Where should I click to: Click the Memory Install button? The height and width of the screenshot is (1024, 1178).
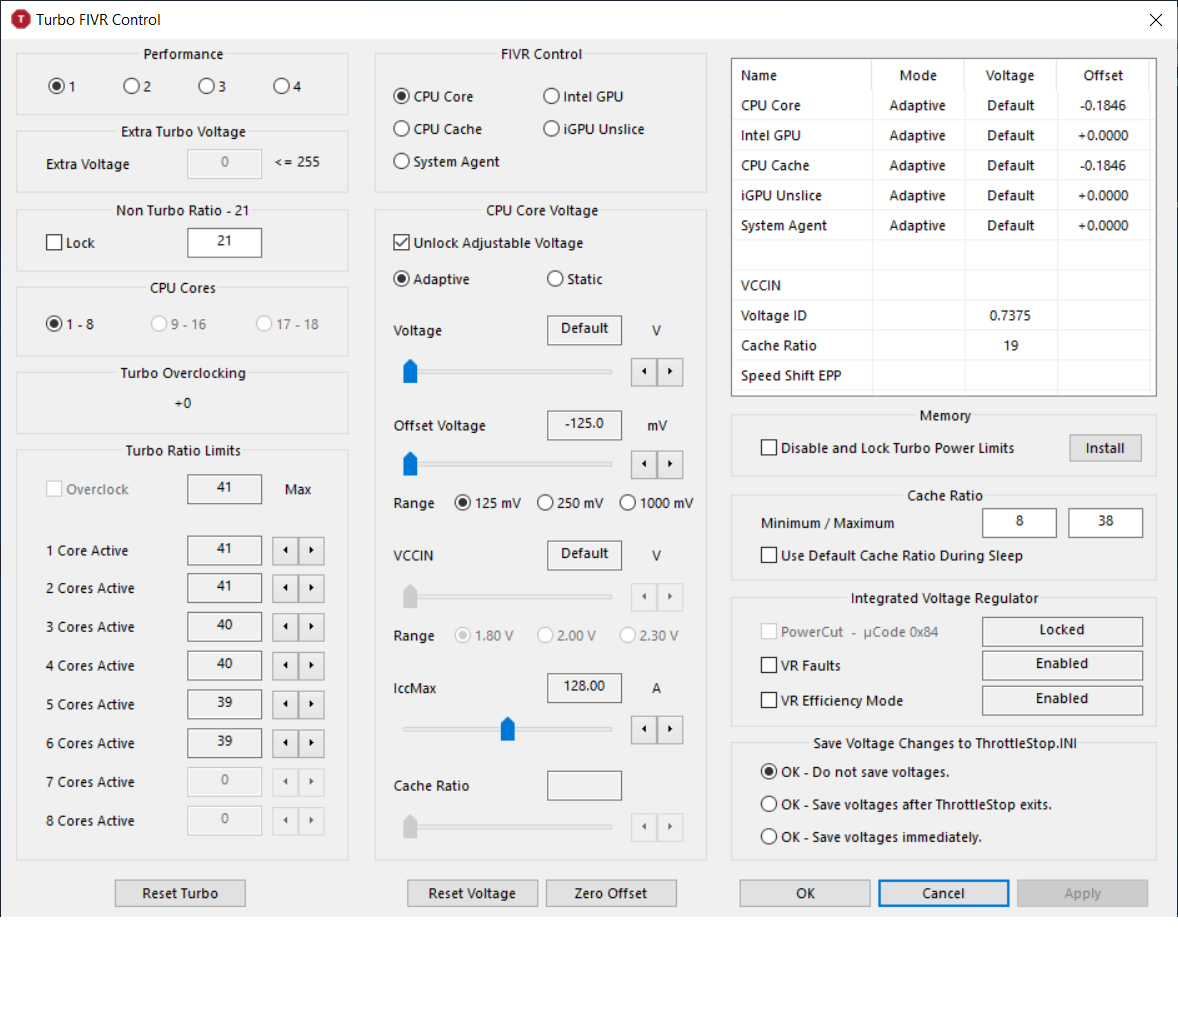[x=1105, y=448]
